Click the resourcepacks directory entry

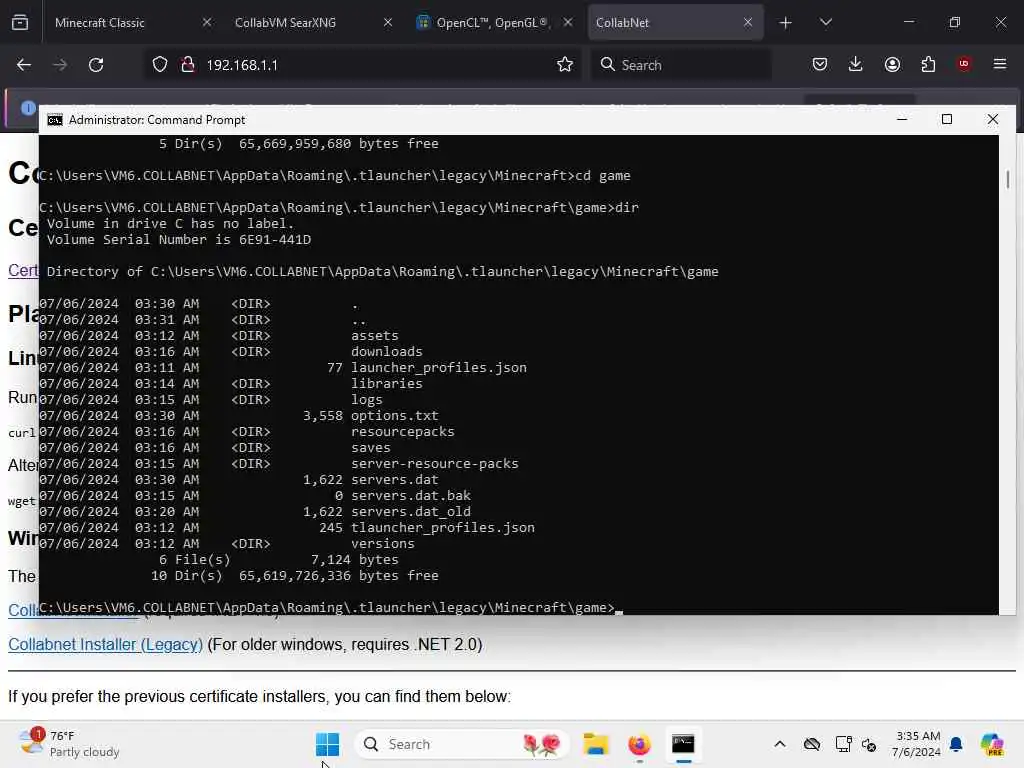click(x=402, y=432)
